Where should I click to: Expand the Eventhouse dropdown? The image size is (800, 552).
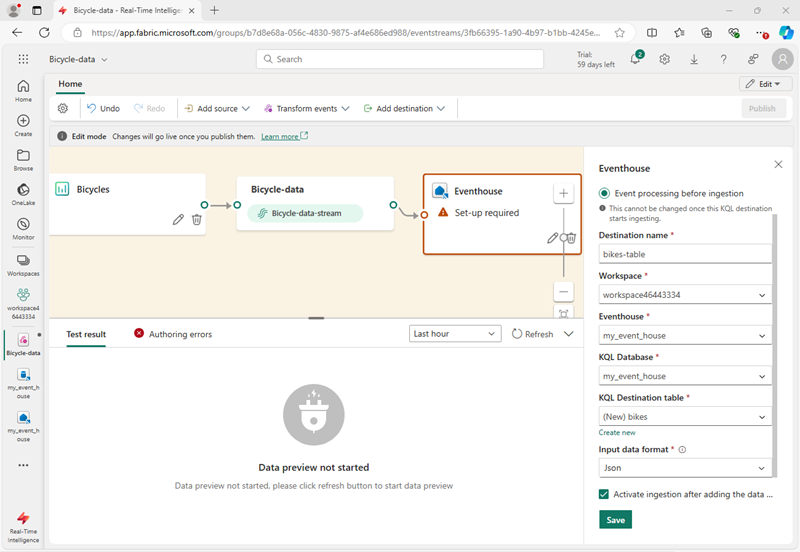[x=685, y=336]
